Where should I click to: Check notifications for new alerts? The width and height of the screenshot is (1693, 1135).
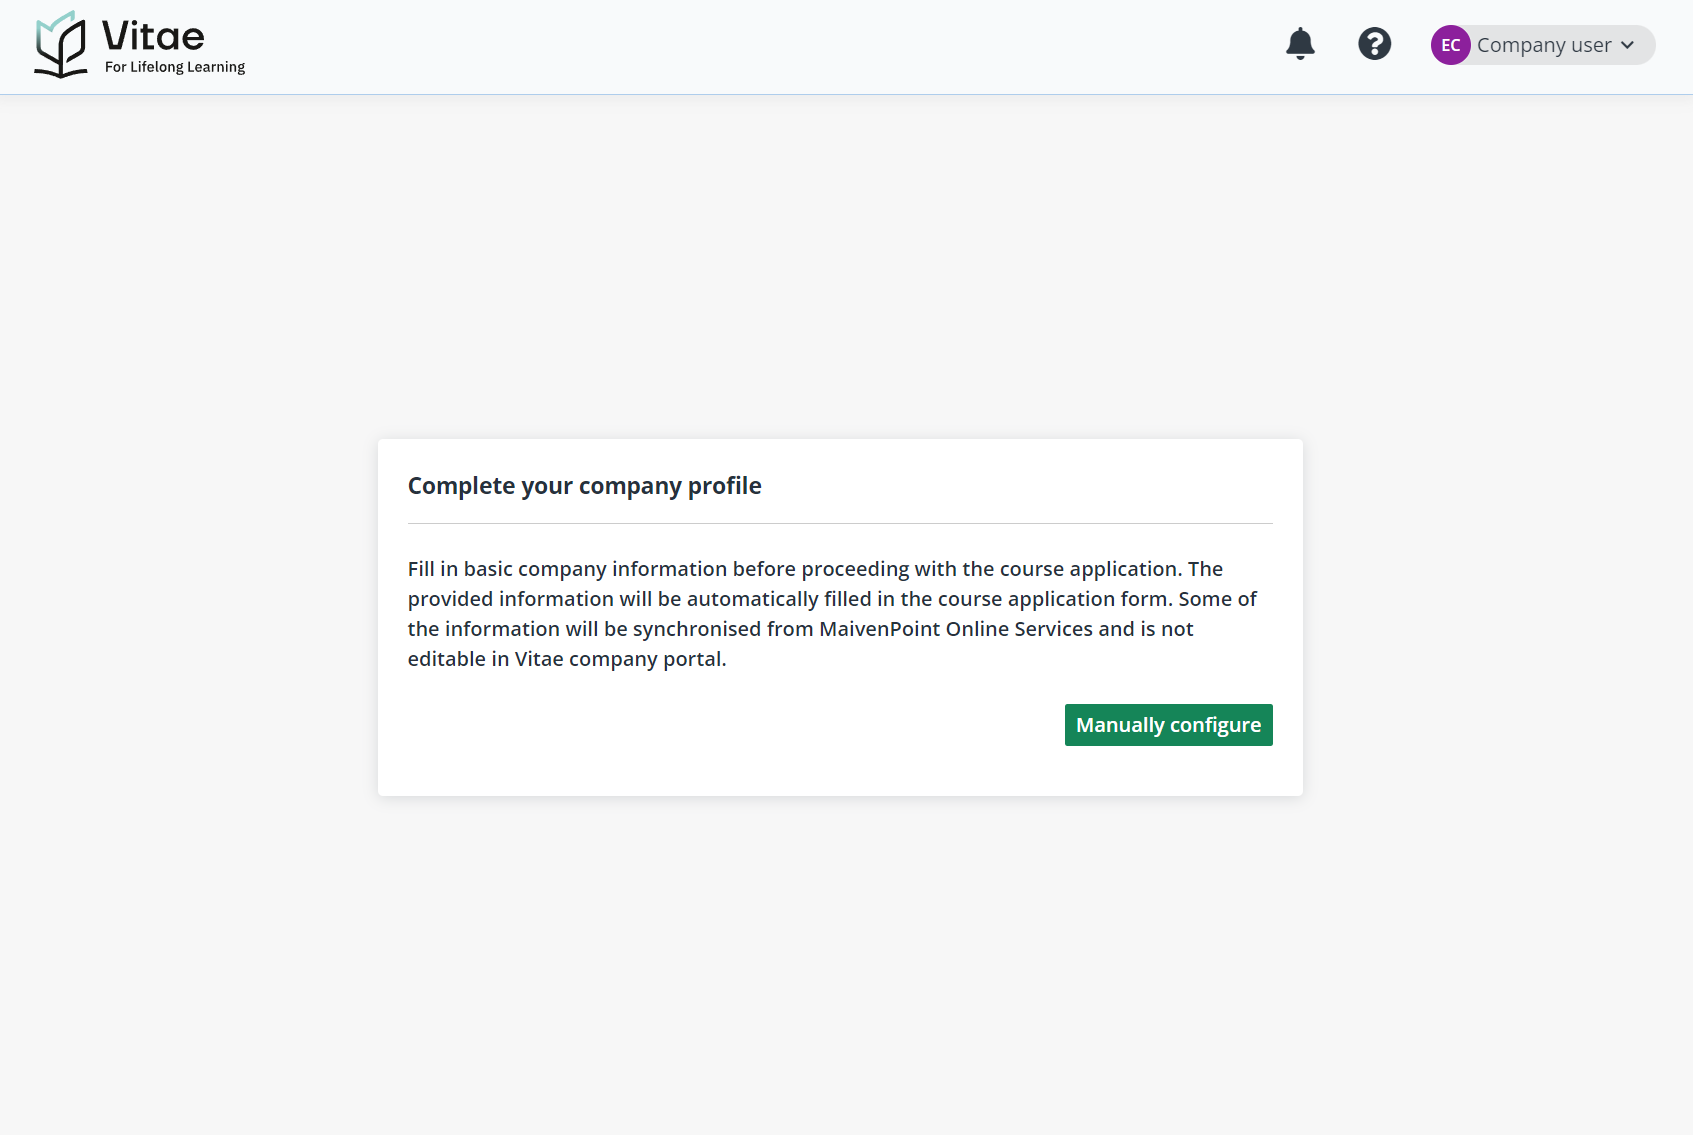click(x=1300, y=44)
